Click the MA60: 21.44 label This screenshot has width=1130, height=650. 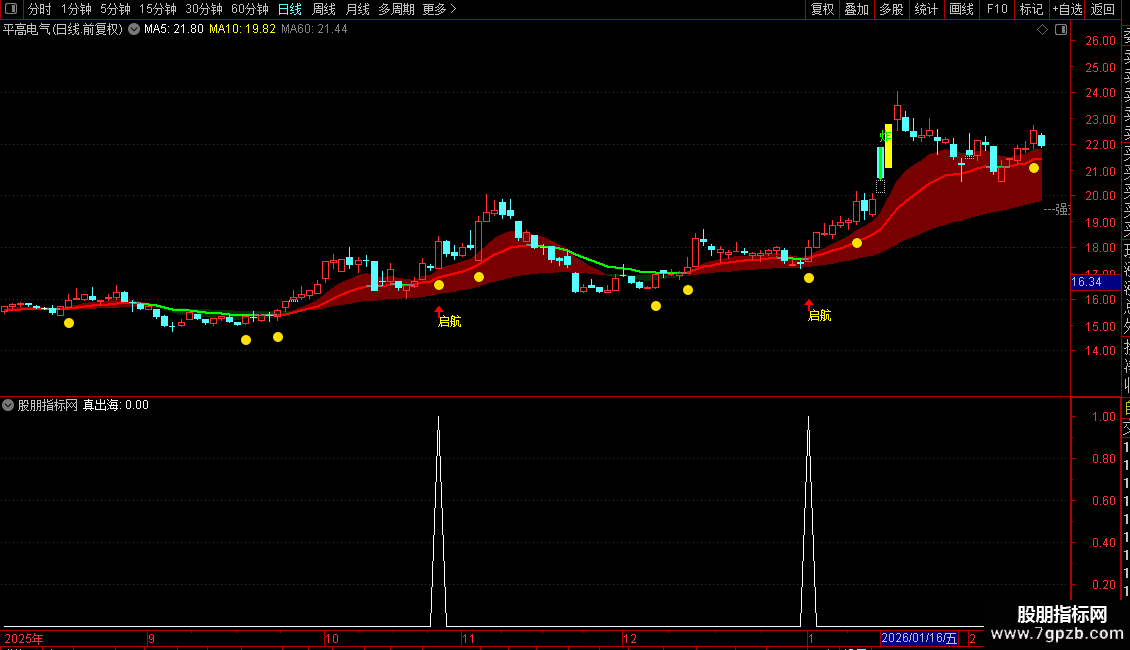314,30
